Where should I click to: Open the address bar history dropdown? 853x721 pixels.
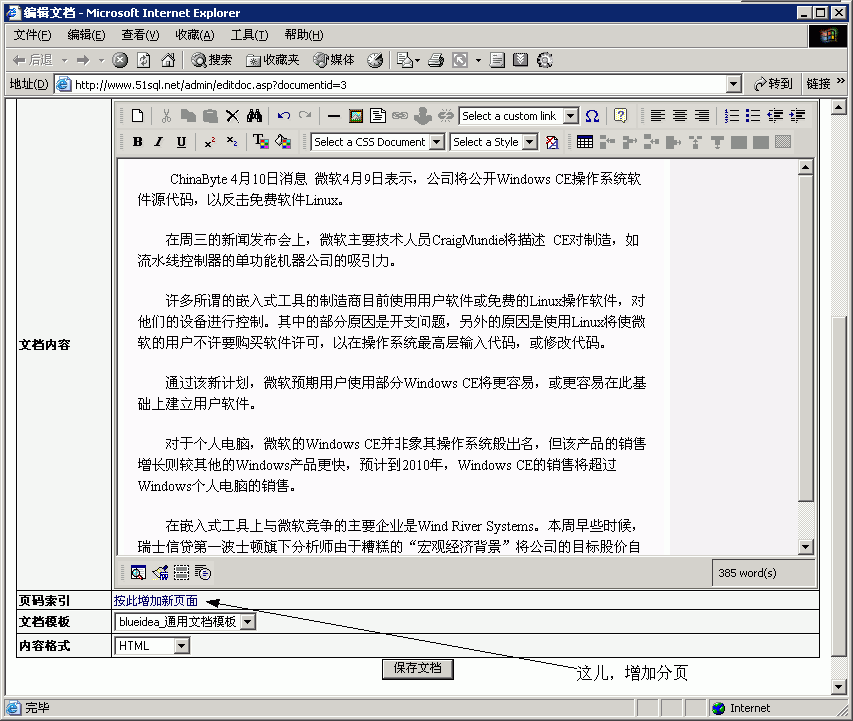pyautogui.click(x=734, y=84)
